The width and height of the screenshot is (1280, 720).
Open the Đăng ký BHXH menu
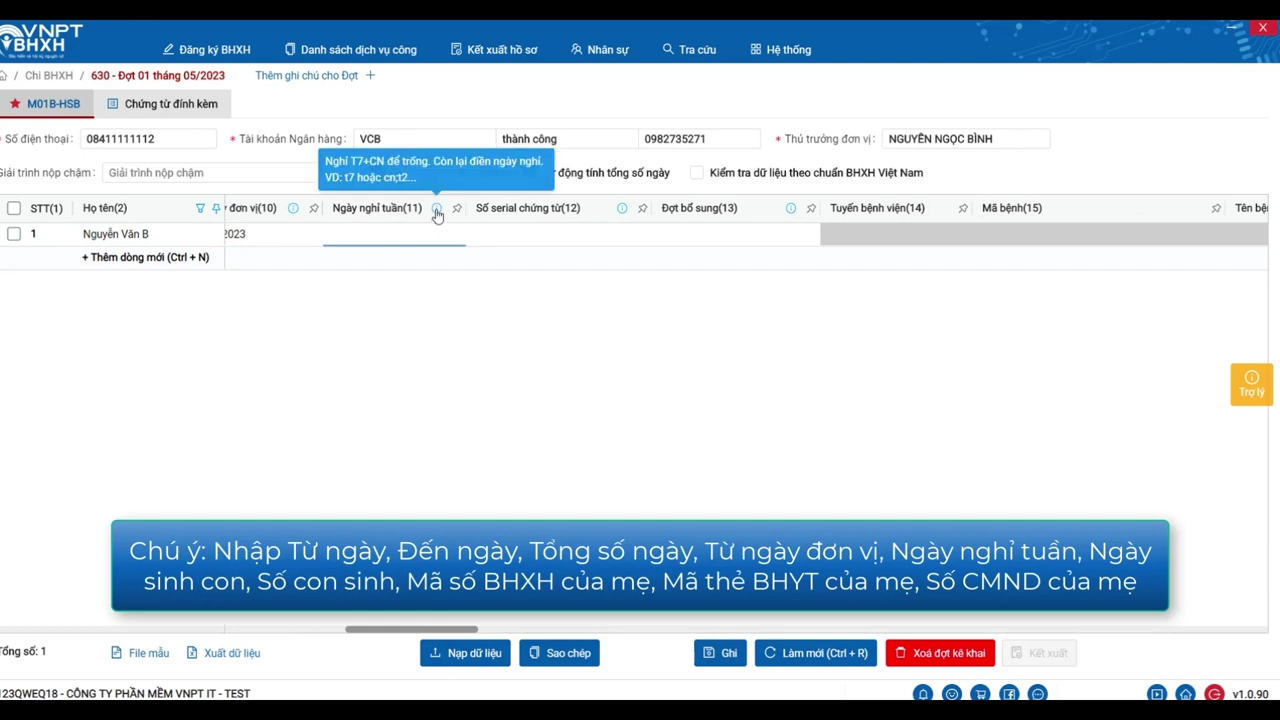coord(207,49)
